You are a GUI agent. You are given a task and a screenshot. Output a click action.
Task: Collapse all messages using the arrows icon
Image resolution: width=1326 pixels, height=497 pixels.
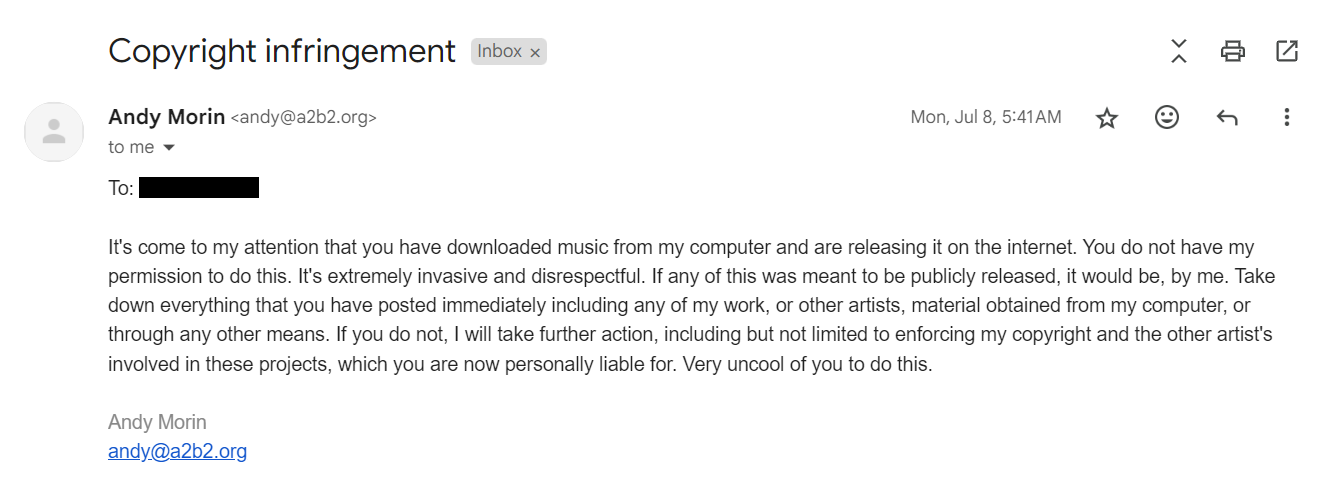1179,51
